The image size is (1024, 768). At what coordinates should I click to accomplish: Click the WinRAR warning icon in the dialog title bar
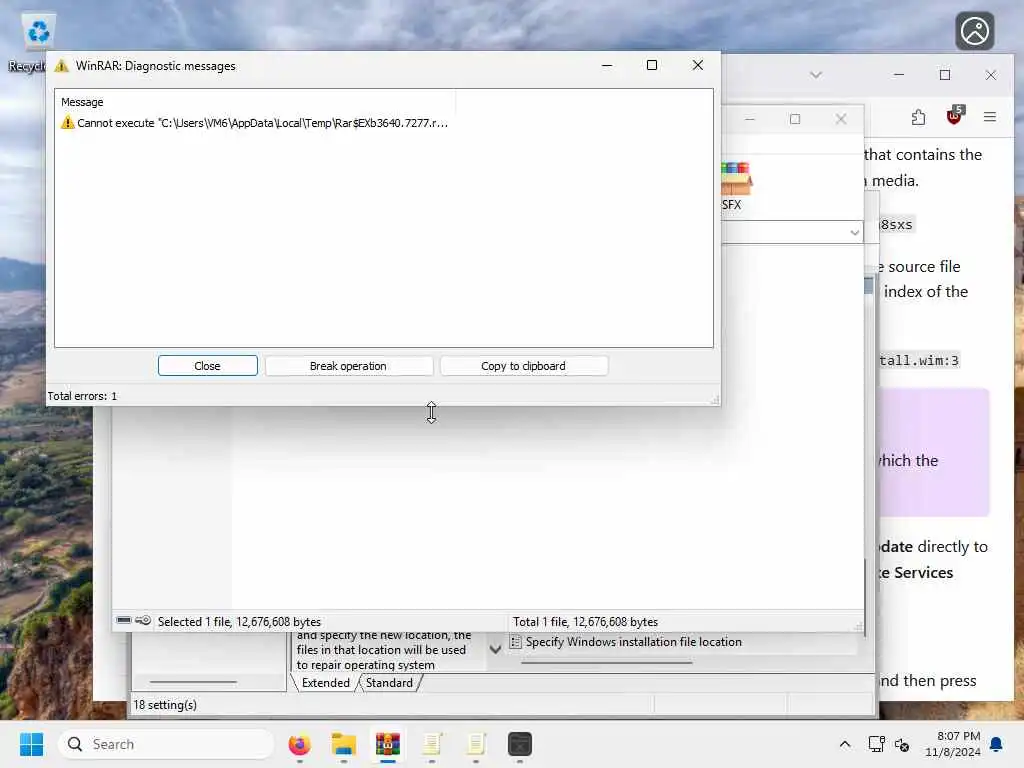pos(61,66)
